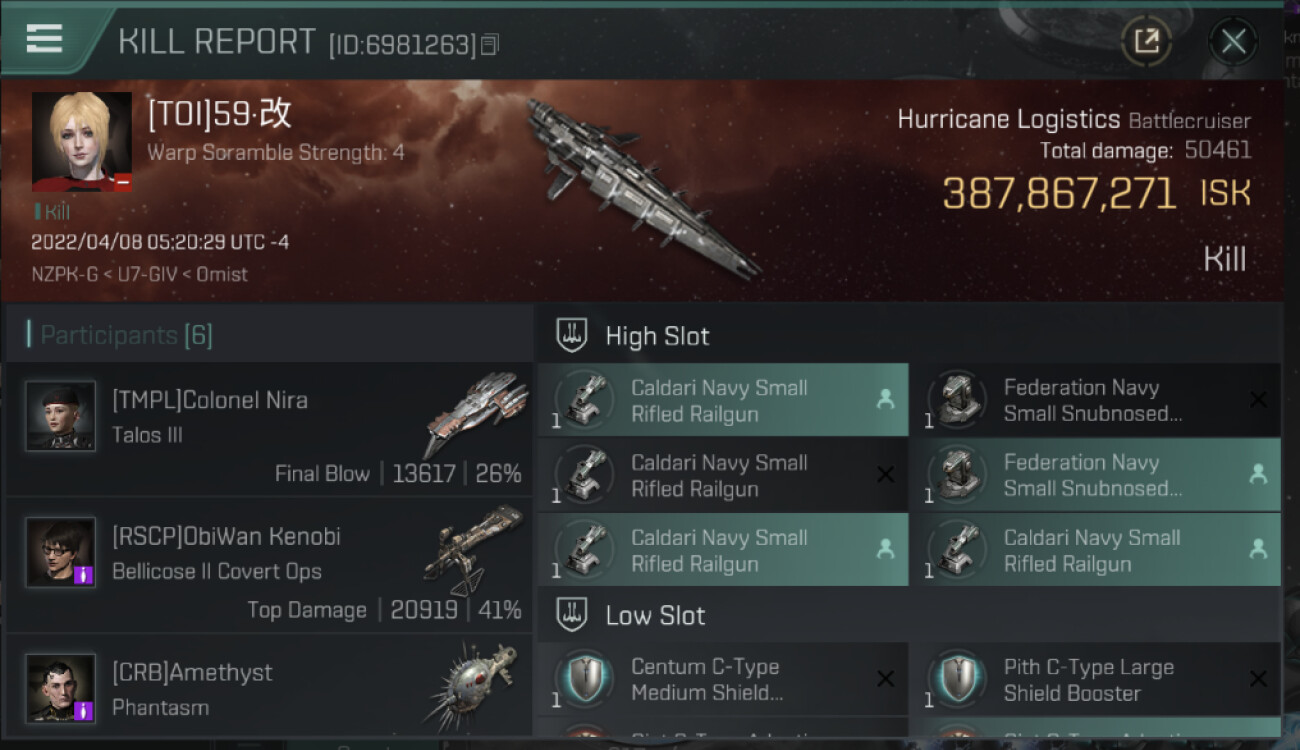
Task: Click the share kill report icon
Action: point(1146,41)
